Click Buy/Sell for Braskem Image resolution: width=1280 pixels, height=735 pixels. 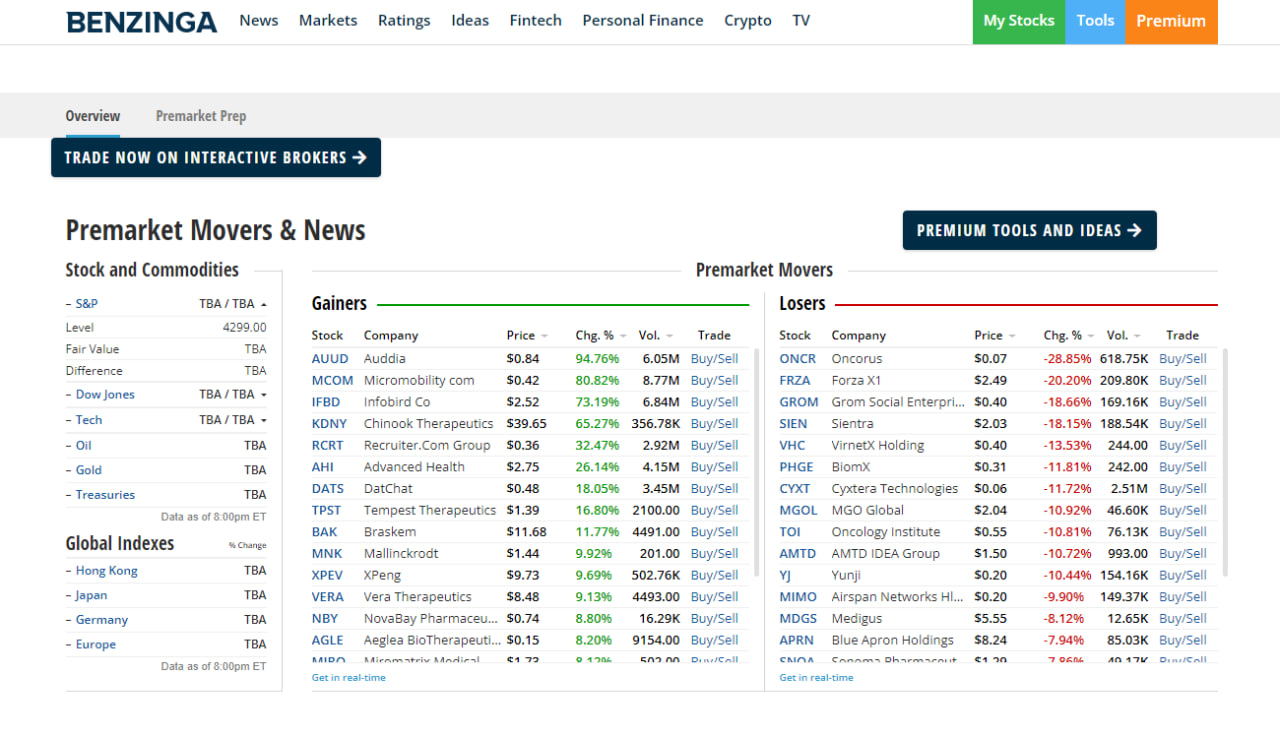(714, 532)
